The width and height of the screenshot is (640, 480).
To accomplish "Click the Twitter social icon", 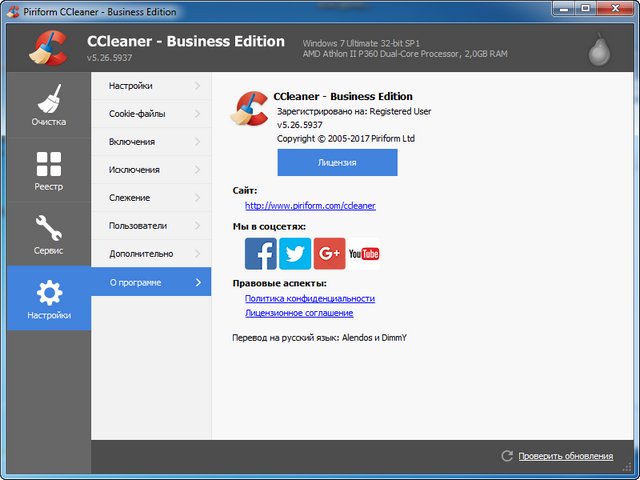I will 295,253.
